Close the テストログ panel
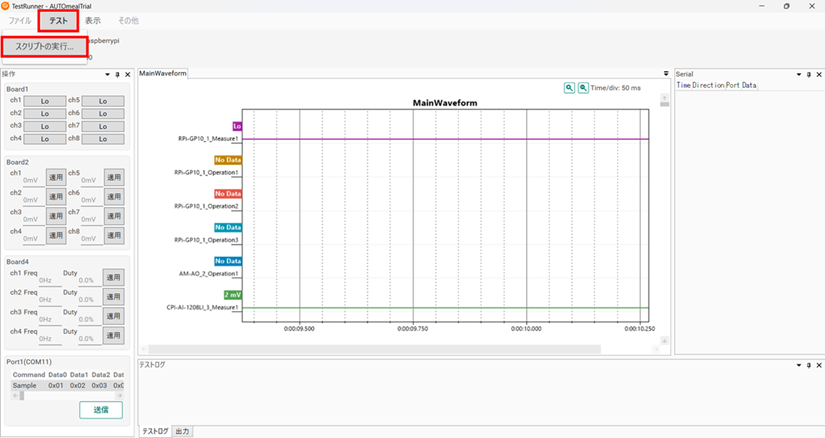Image resolution: width=825 pixels, height=438 pixels. pyautogui.click(x=819, y=364)
